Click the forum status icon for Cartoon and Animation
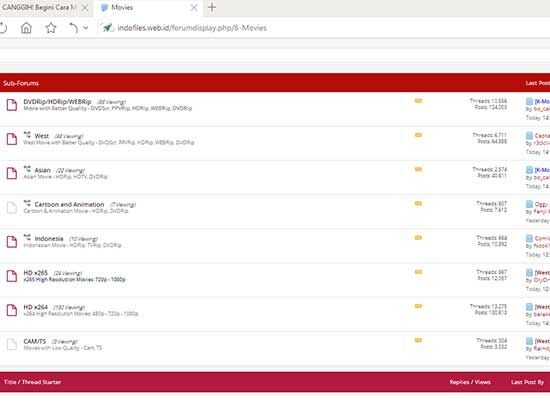The height and width of the screenshot is (403, 550). click(x=12, y=207)
